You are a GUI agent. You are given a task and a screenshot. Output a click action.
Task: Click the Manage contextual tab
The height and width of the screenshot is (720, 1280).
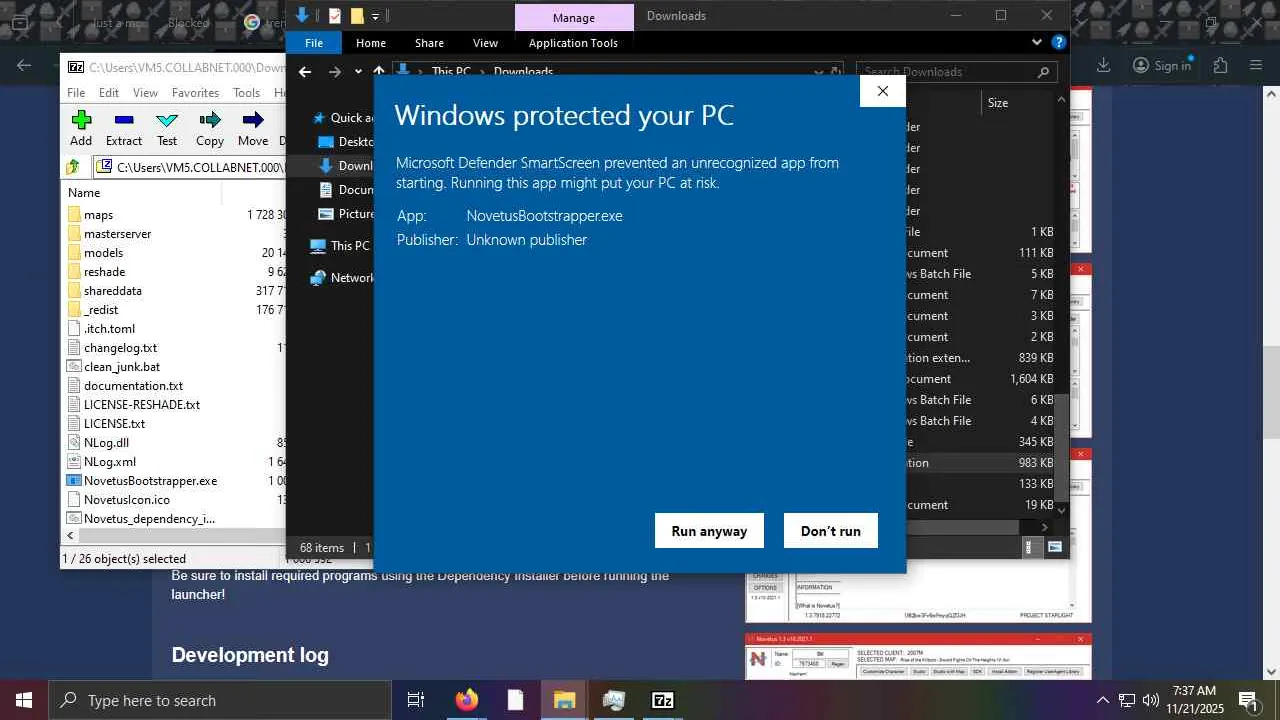tap(574, 17)
